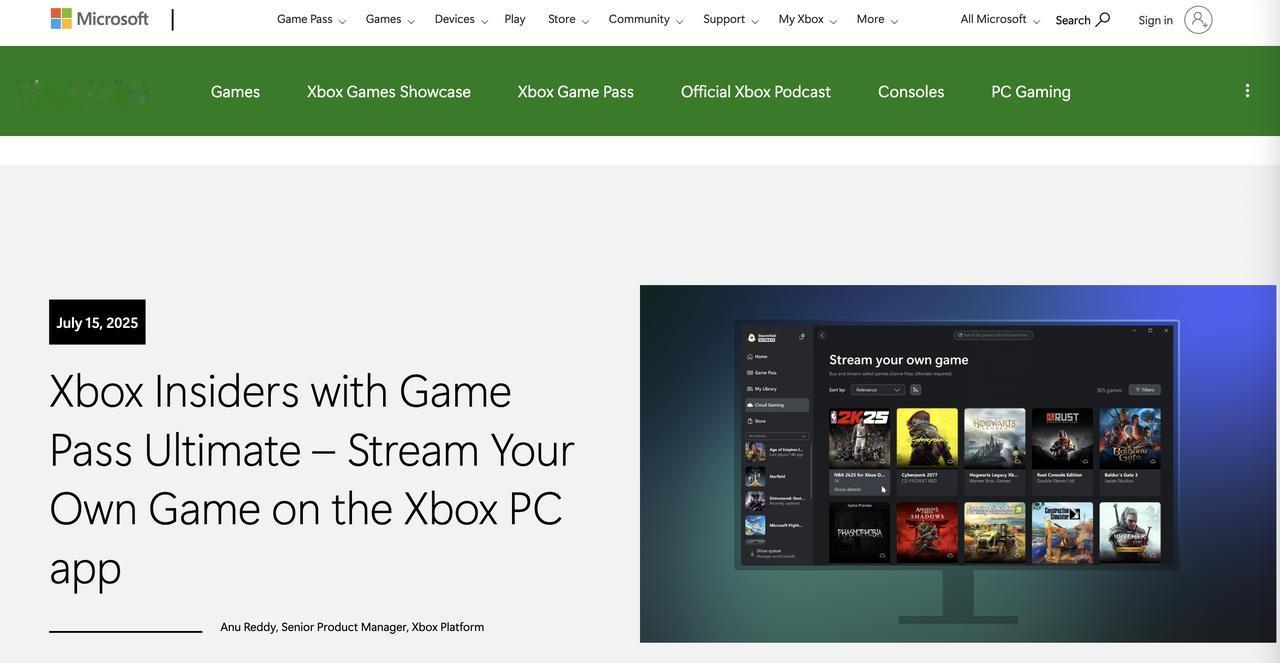The height and width of the screenshot is (663, 1280).
Task: Click the Xbox Wire logo in green bar
Action: click(84, 92)
